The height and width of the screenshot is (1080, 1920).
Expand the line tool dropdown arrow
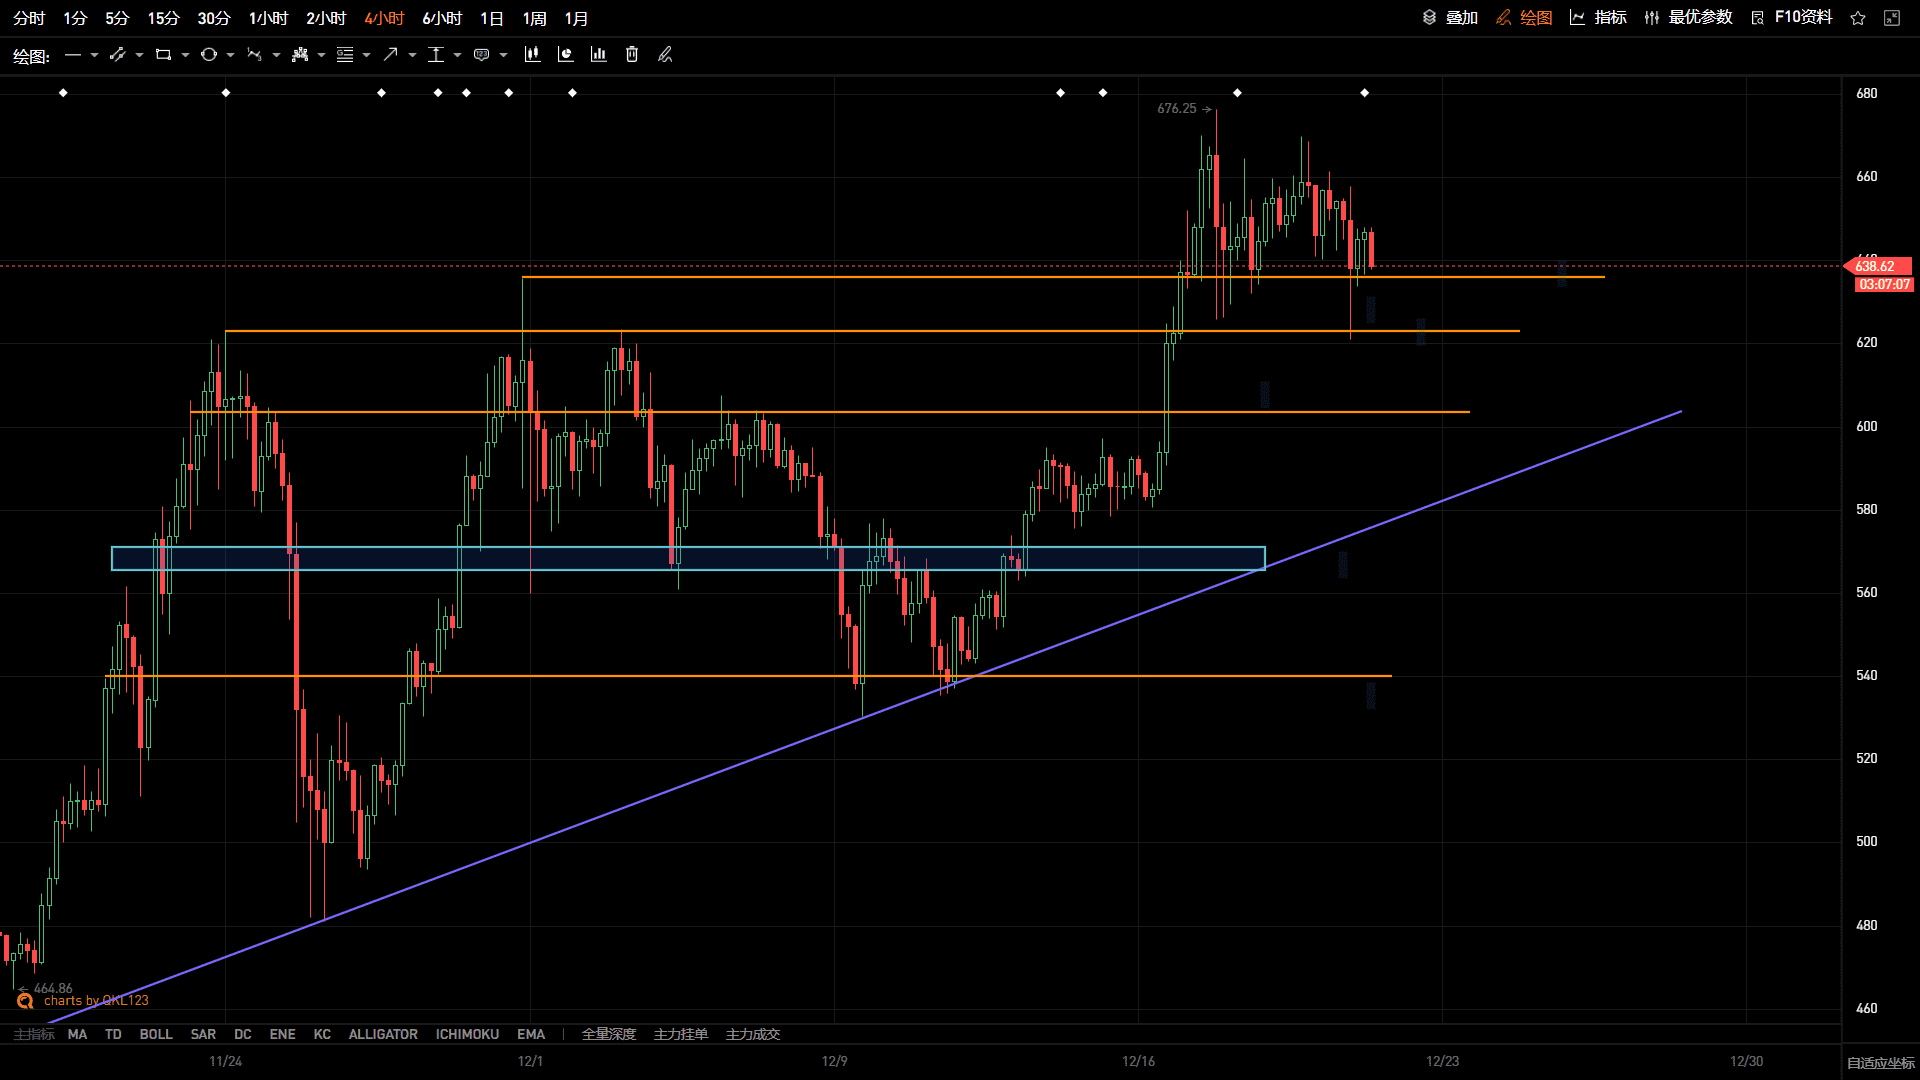click(94, 55)
